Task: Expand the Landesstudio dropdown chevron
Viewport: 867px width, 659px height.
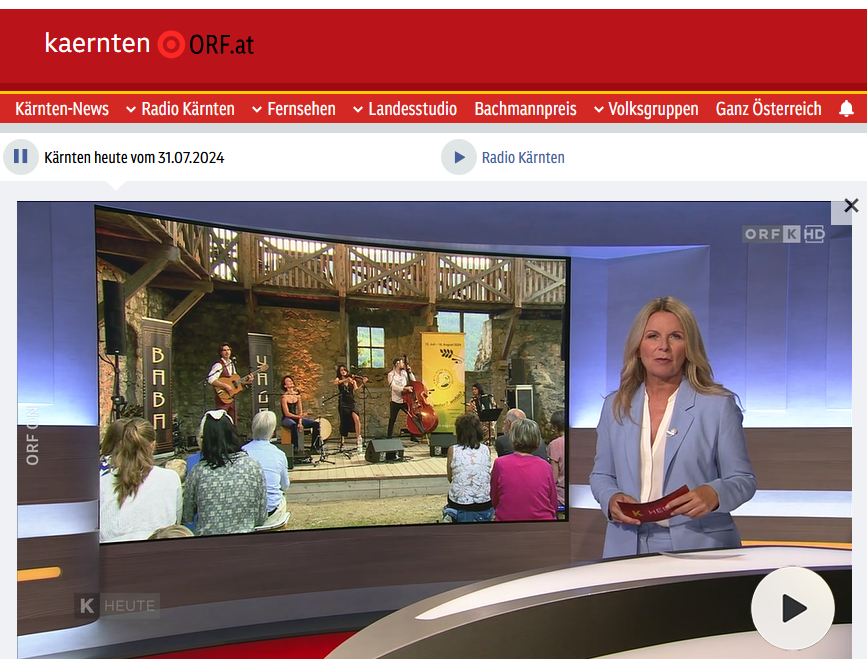Action: 358,109
